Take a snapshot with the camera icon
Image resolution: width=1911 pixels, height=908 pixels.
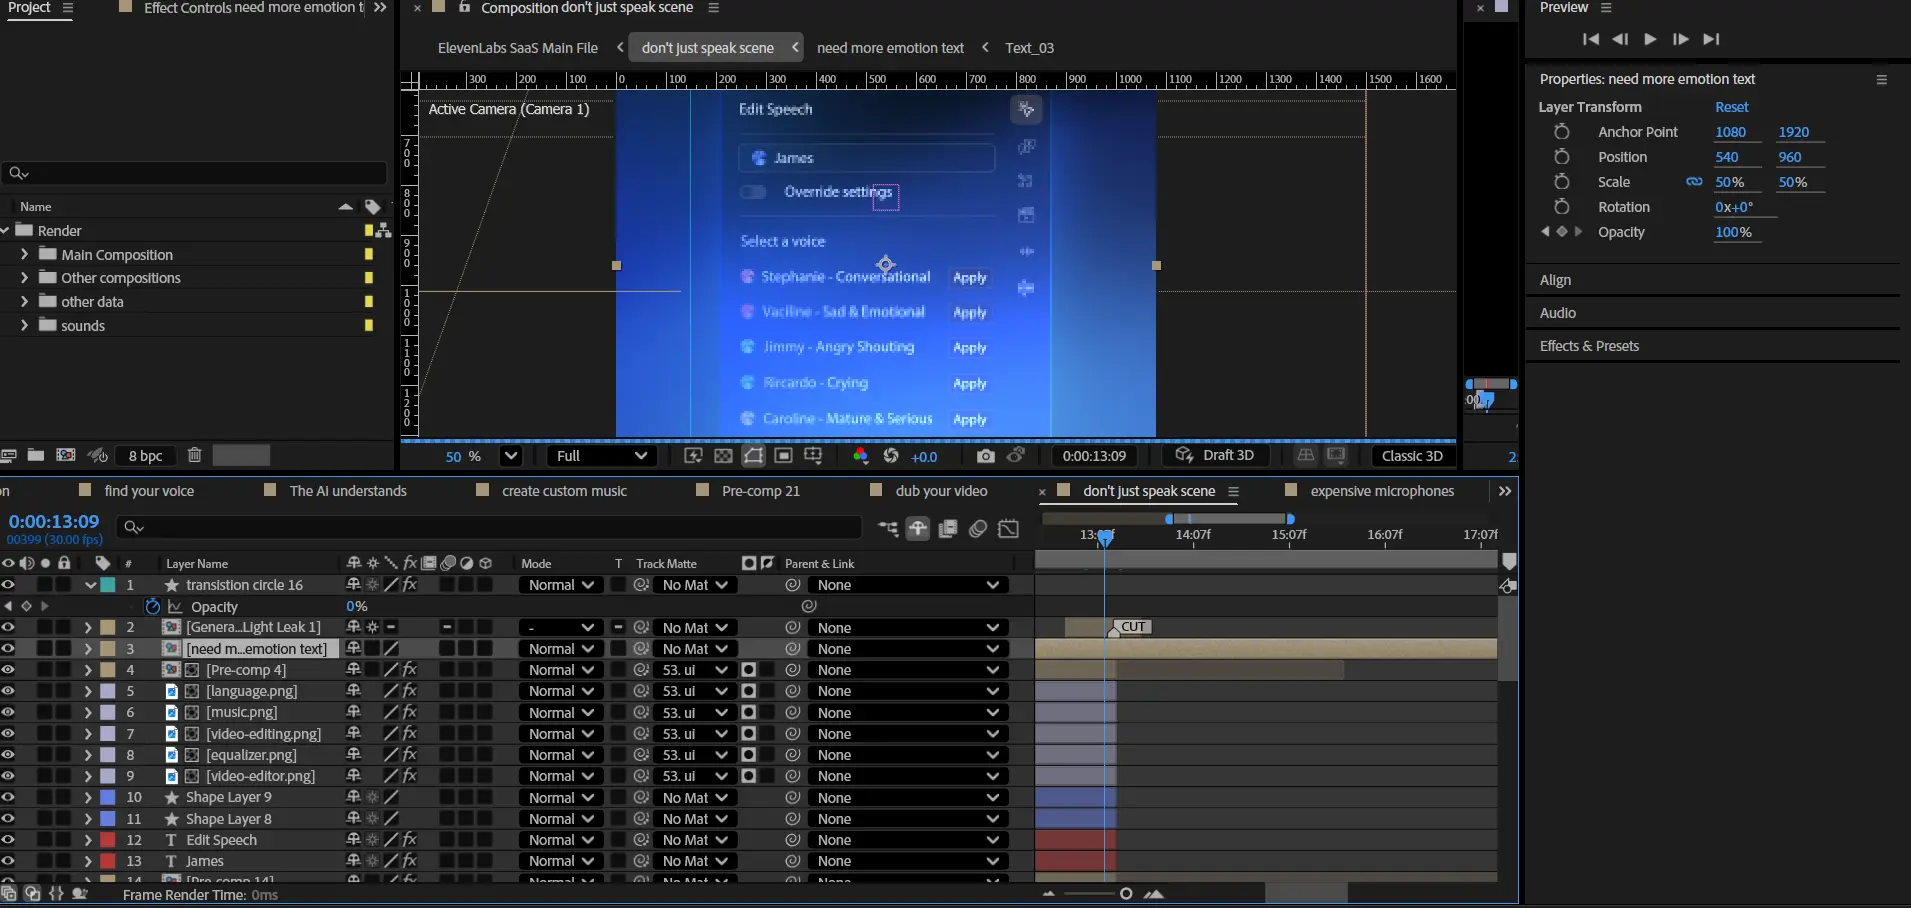click(985, 456)
